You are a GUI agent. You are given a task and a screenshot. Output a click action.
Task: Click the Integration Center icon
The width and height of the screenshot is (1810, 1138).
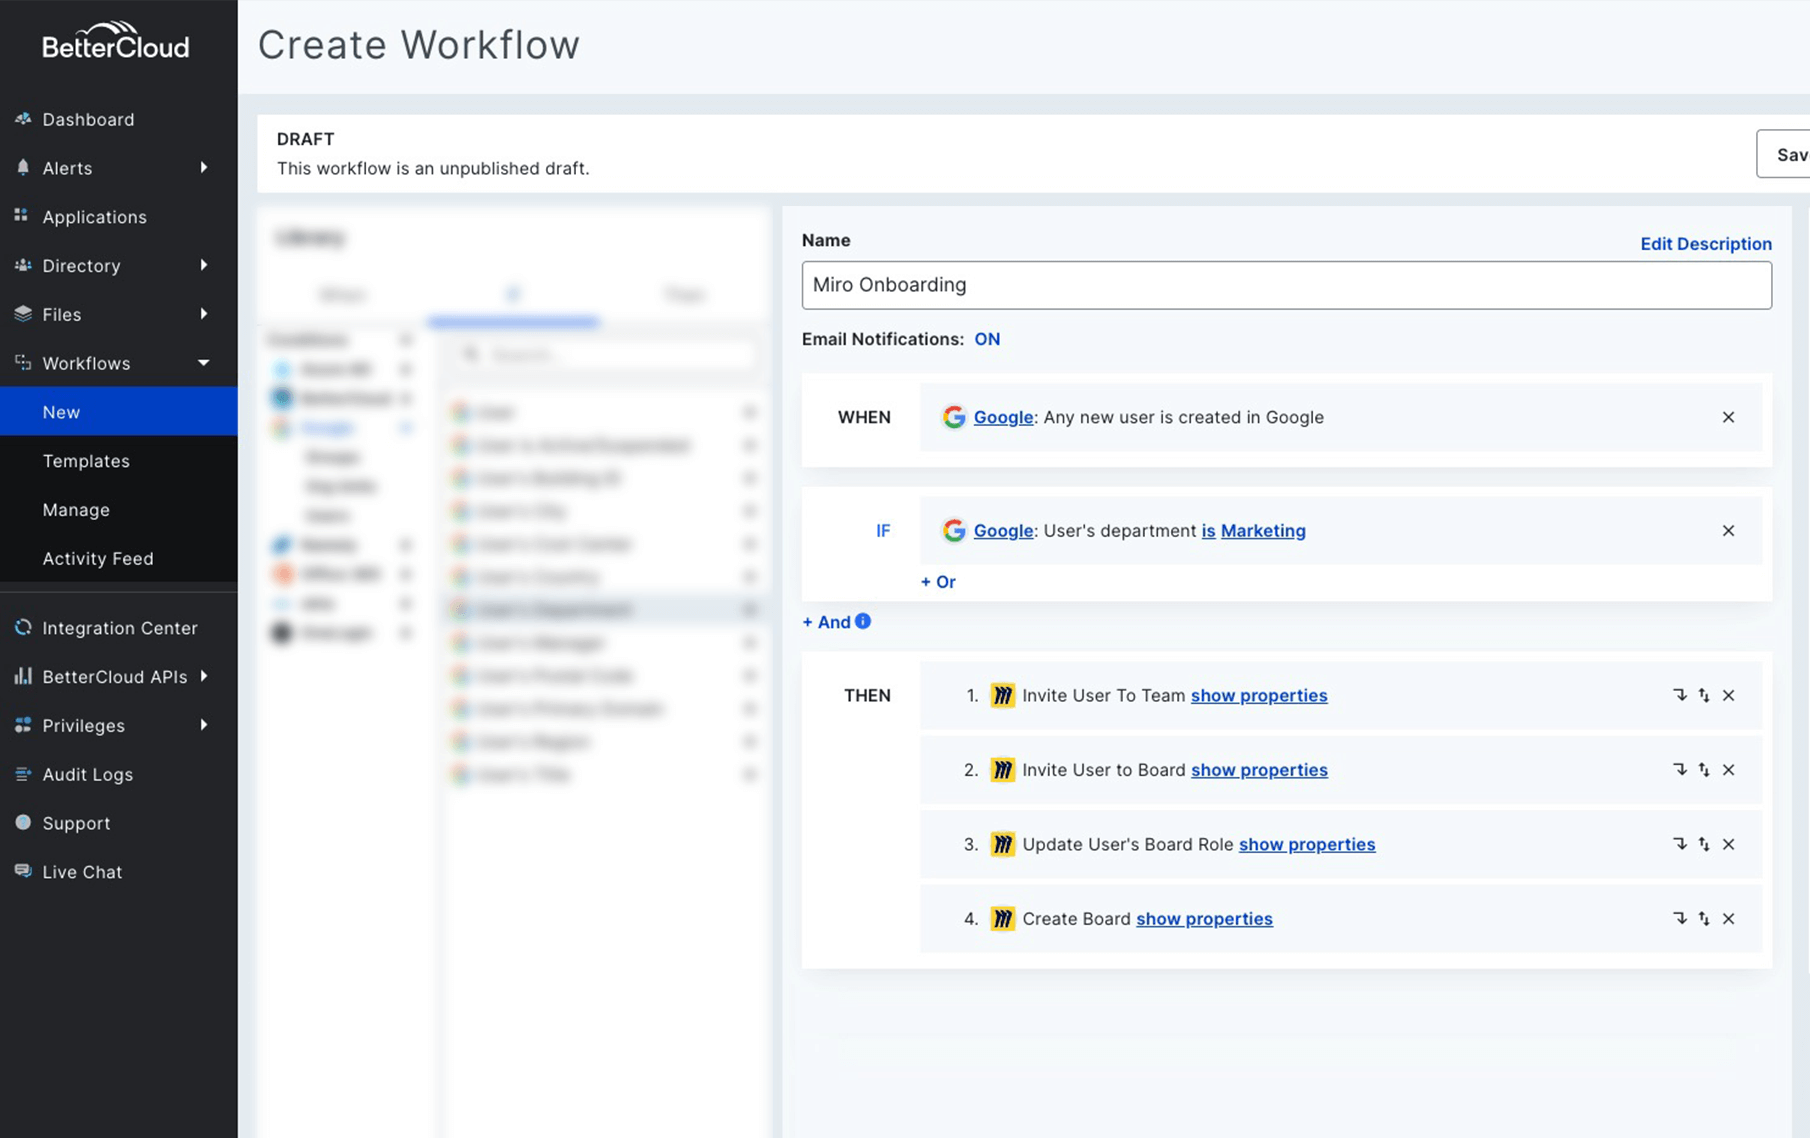click(23, 627)
